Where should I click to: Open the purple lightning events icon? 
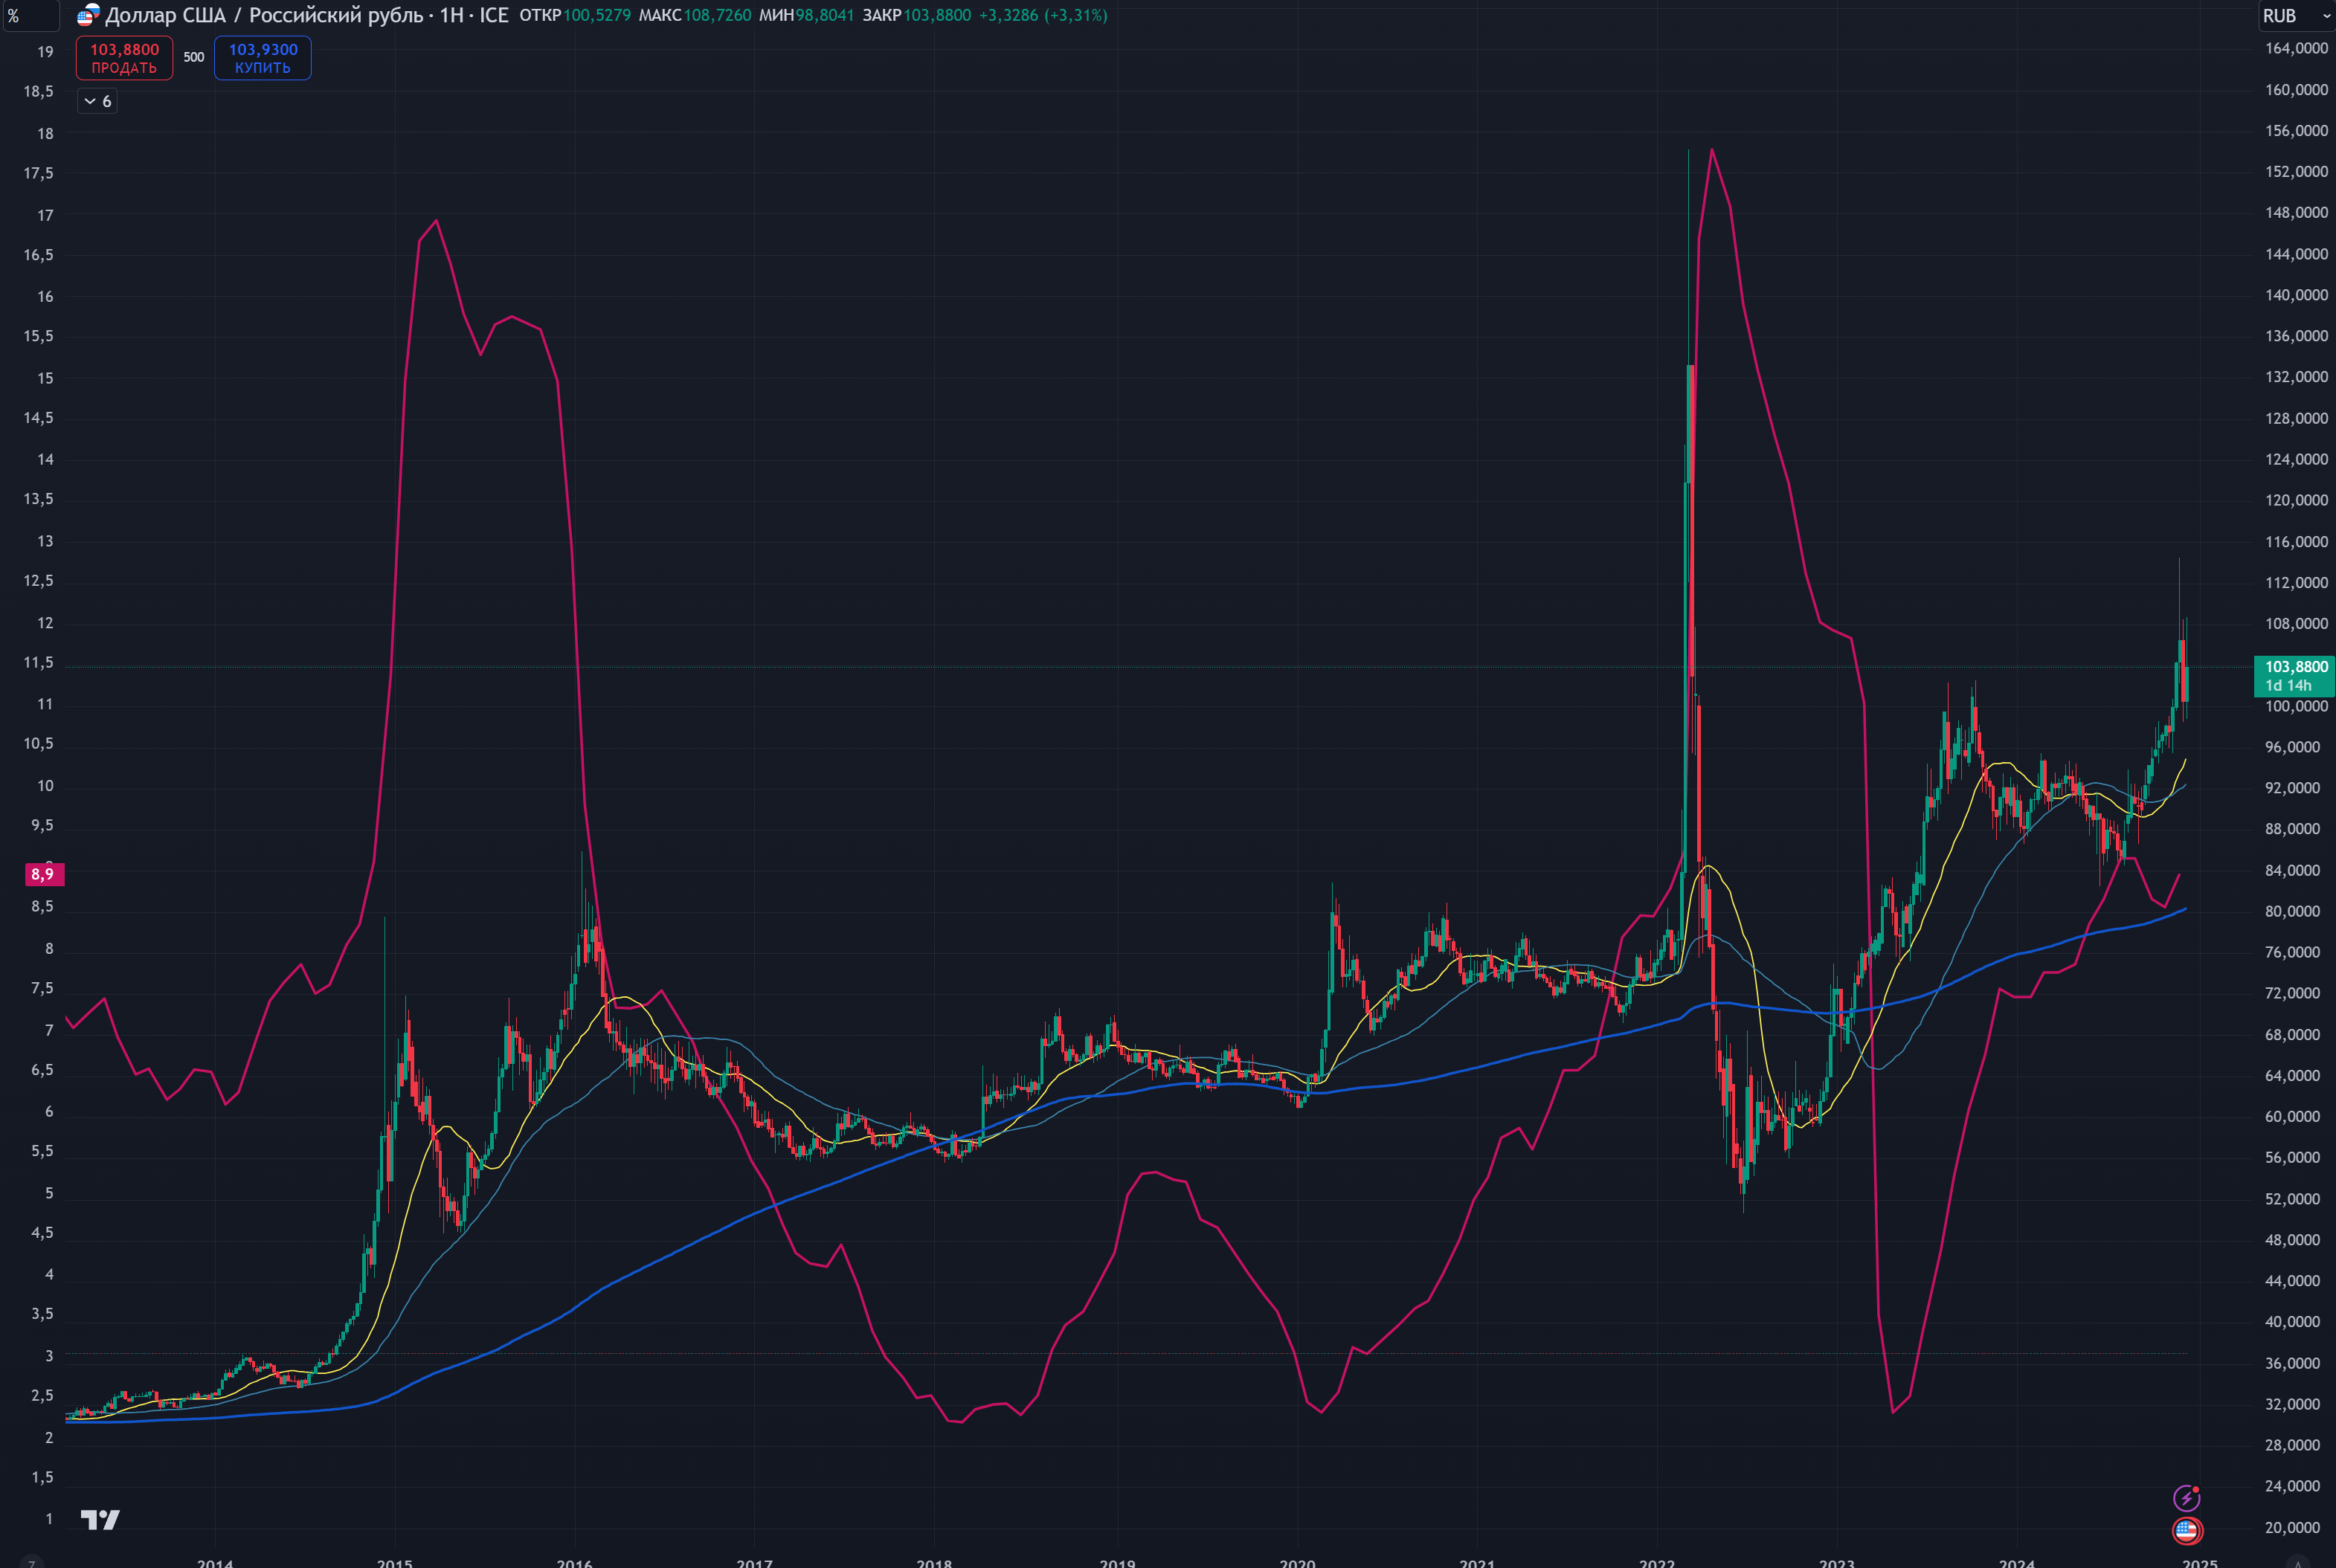point(2187,1497)
